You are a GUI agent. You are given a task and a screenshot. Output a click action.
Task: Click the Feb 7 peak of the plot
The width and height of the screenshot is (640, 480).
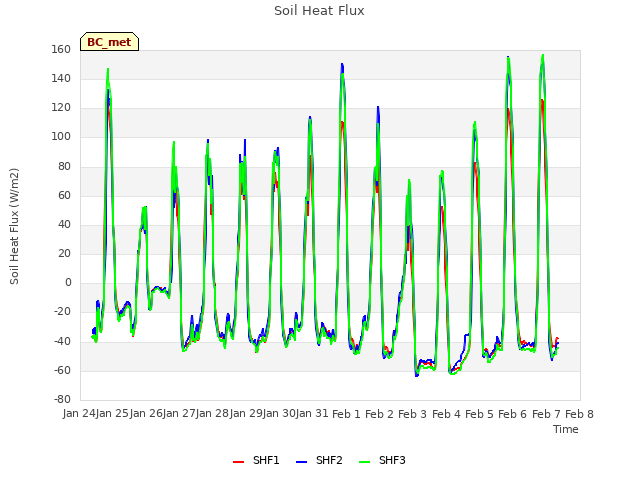coord(542,55)
